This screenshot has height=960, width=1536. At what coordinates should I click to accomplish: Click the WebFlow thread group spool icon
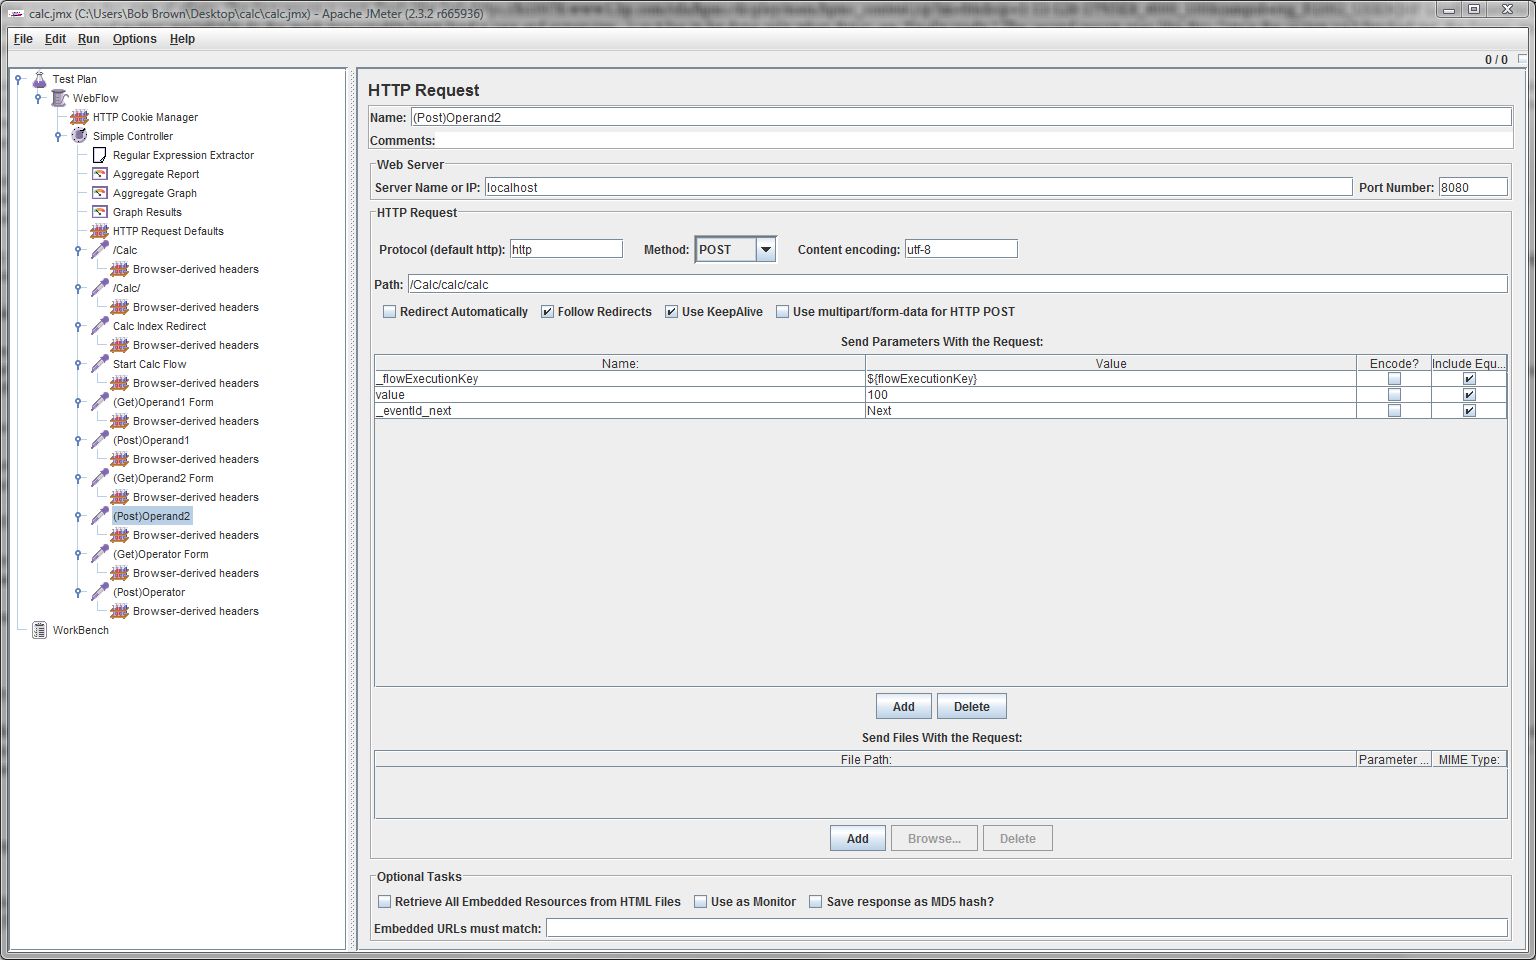[59, 98]
